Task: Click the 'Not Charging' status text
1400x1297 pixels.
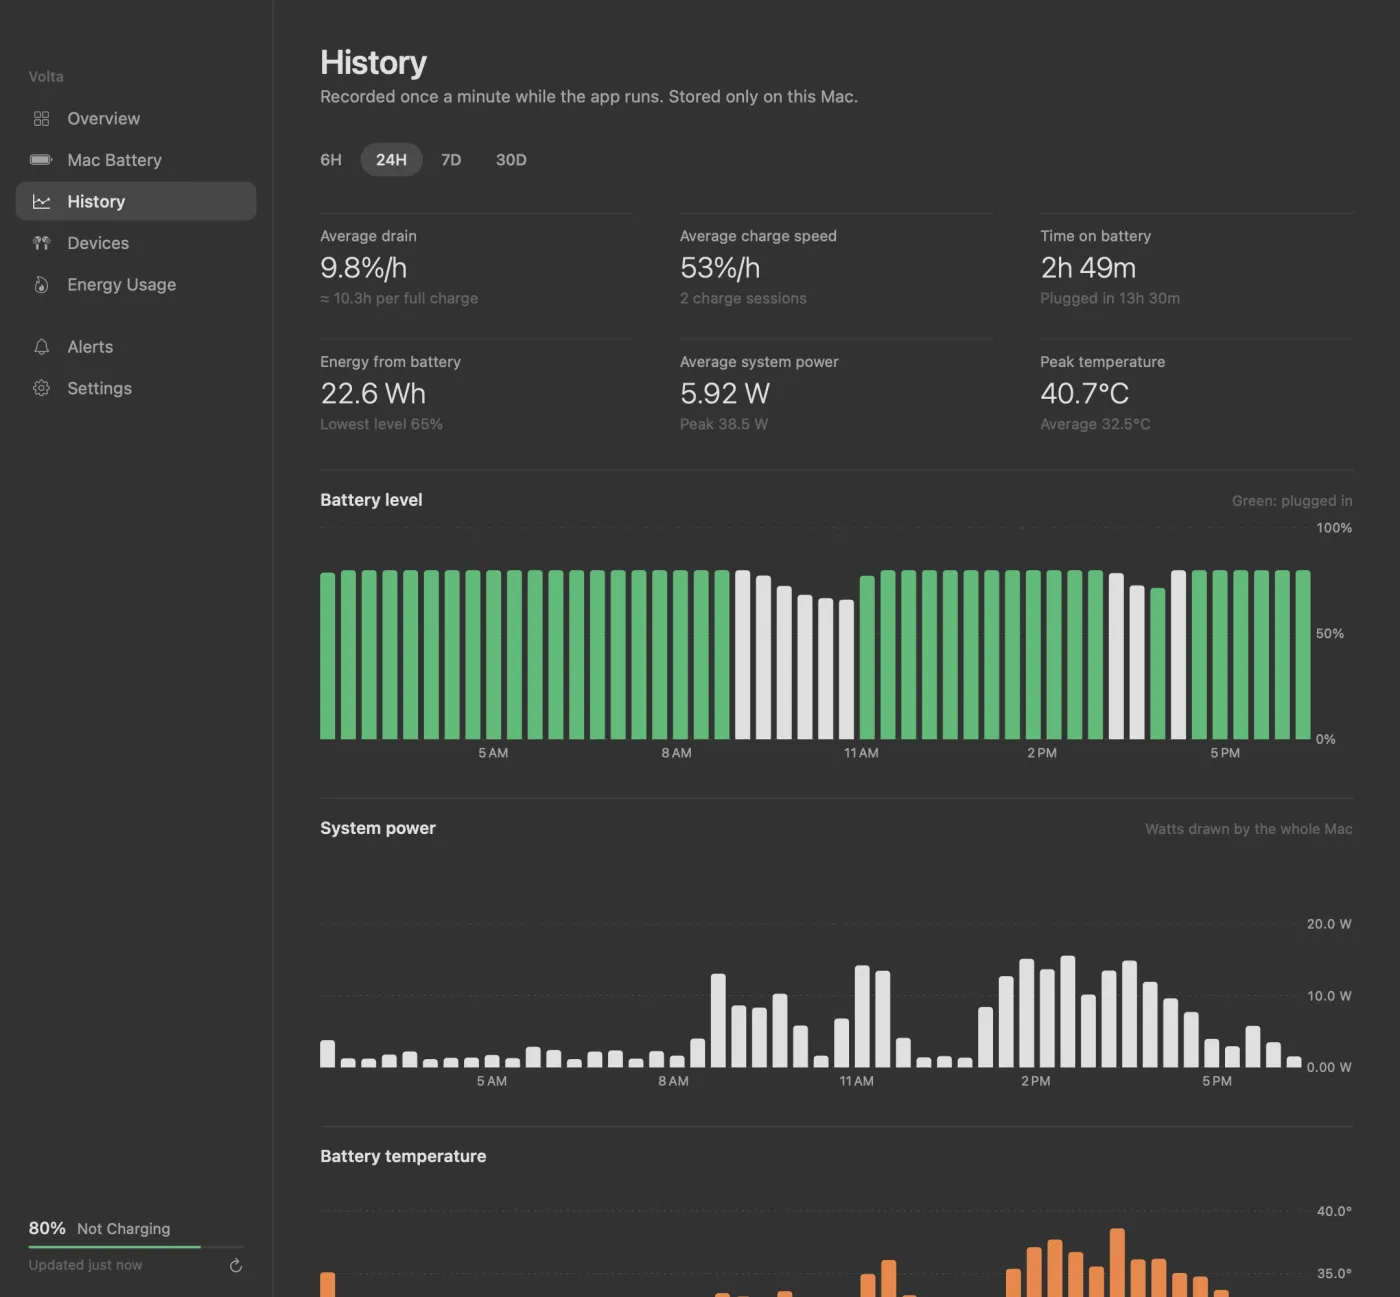Action: 124,1229
